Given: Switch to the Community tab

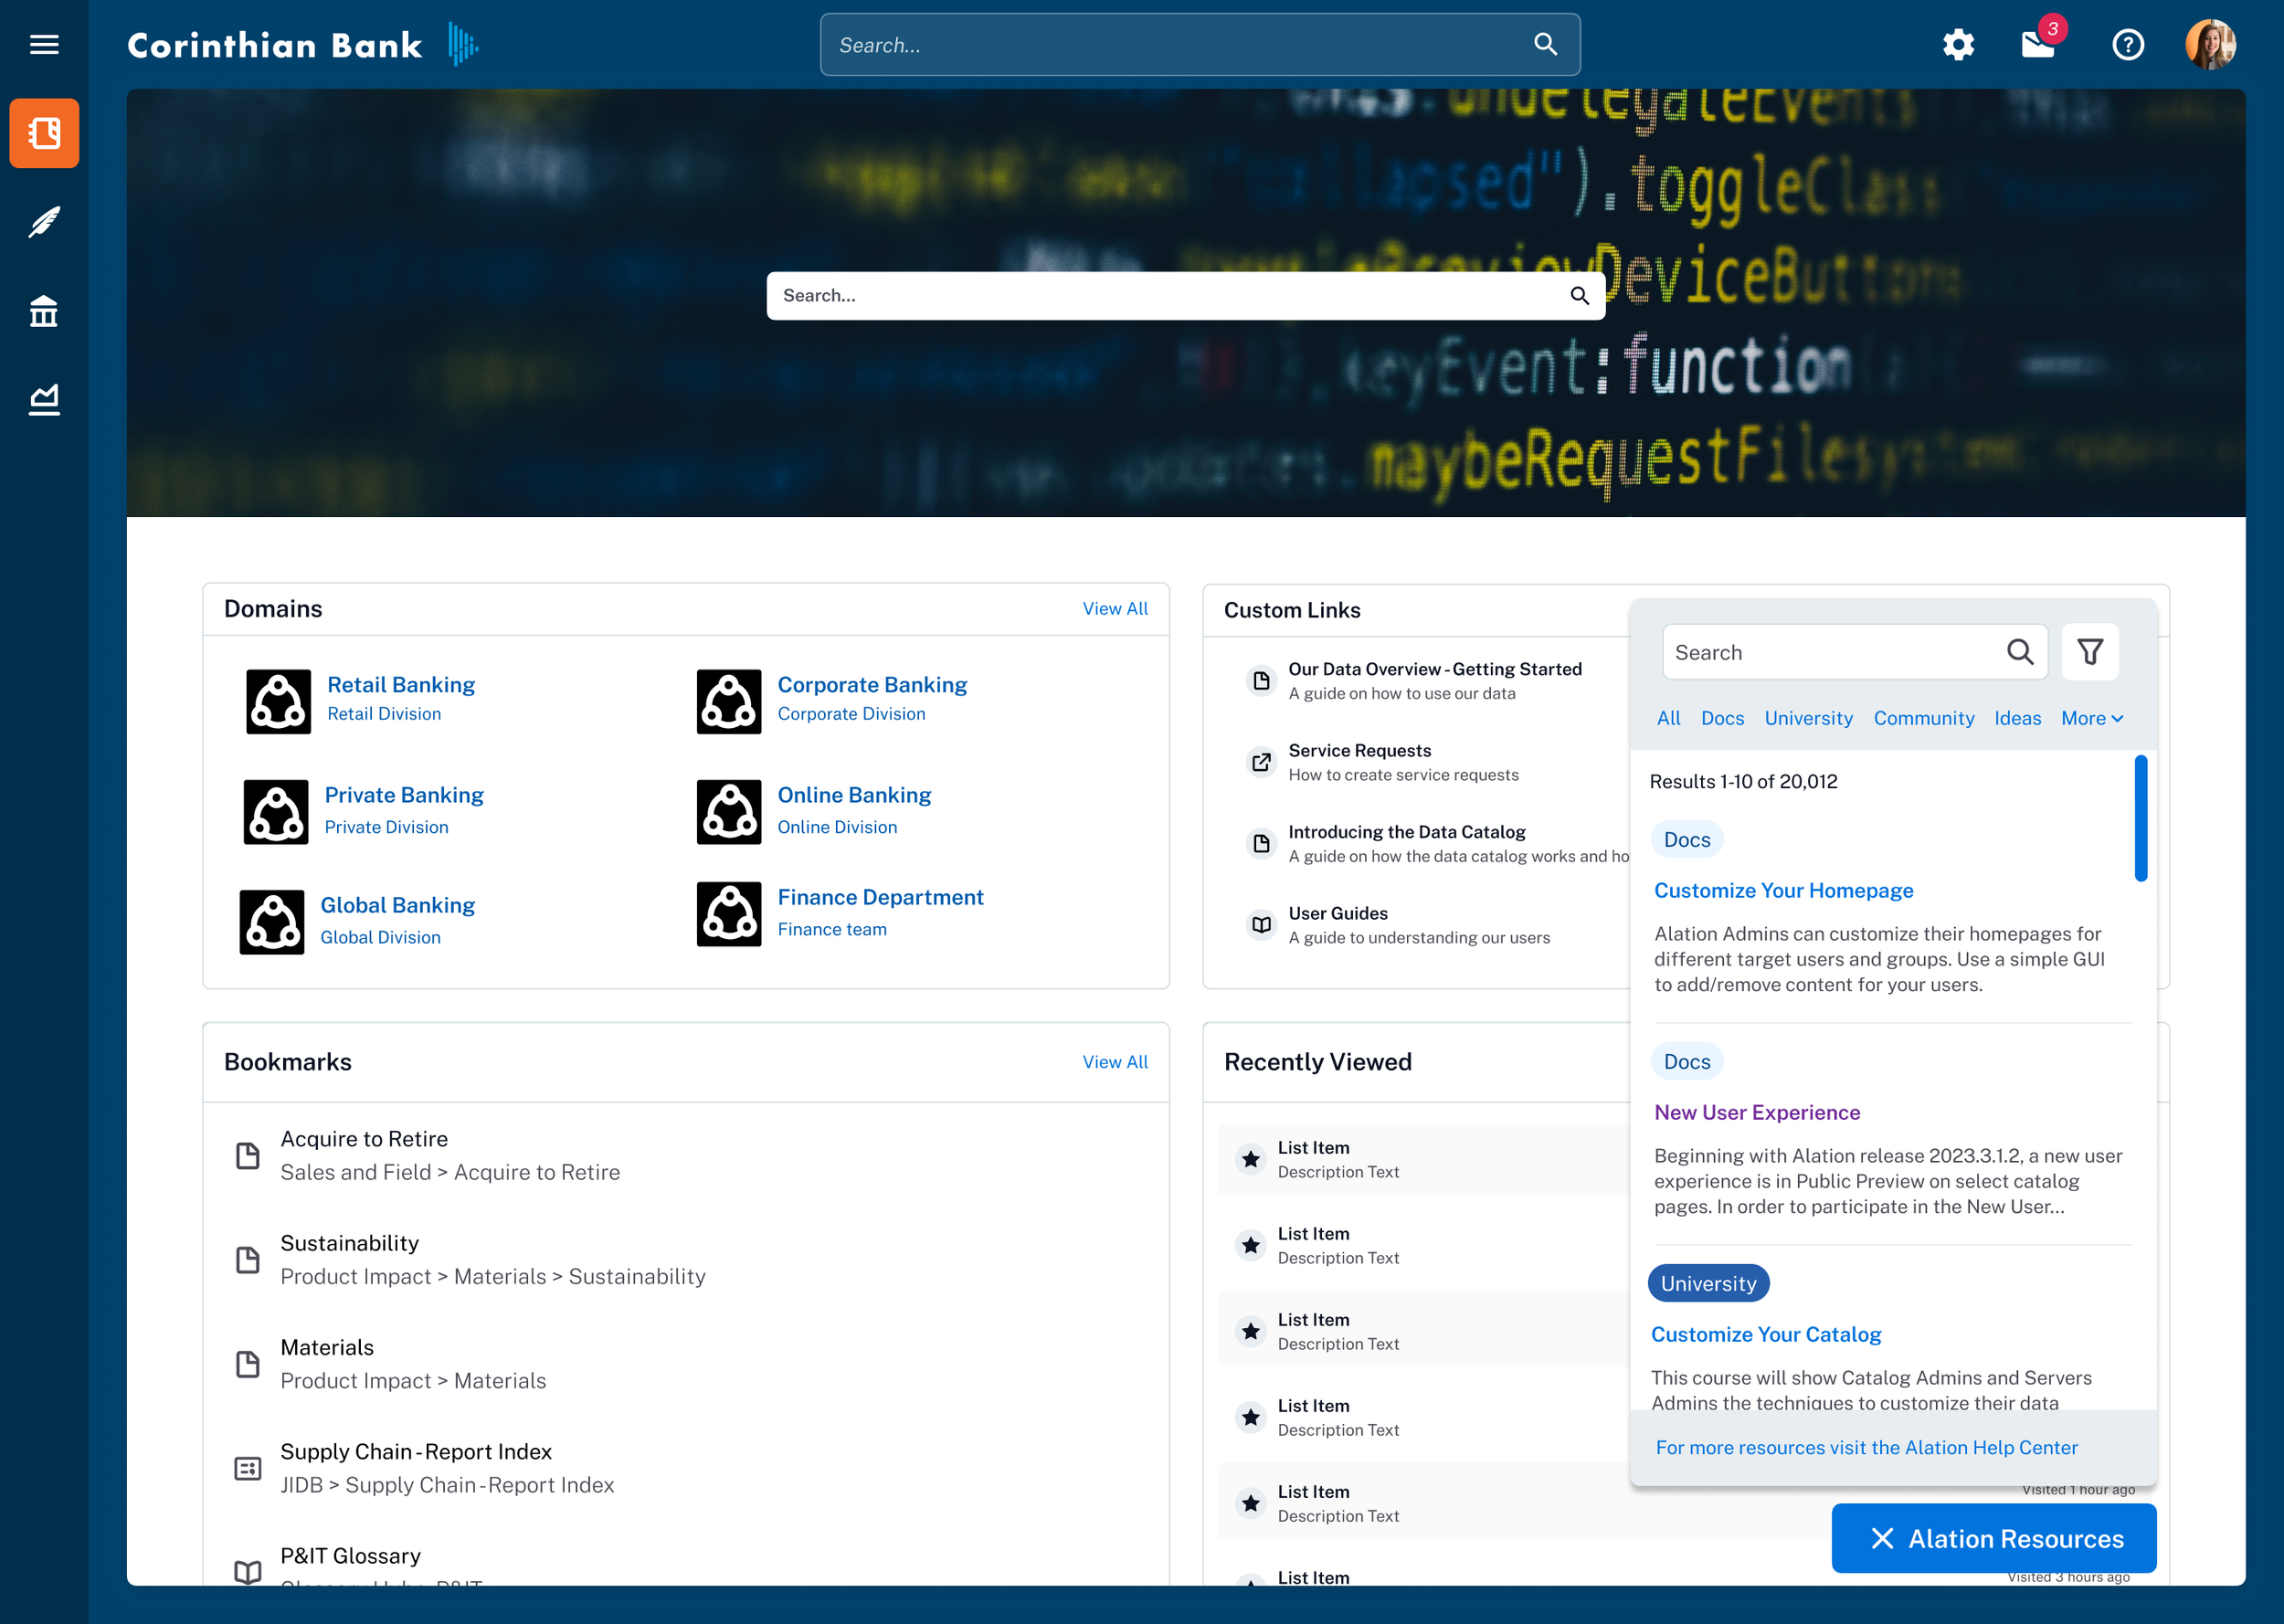Looking at the screenshot, I should pyautogui.click(x=1923, y=718).
